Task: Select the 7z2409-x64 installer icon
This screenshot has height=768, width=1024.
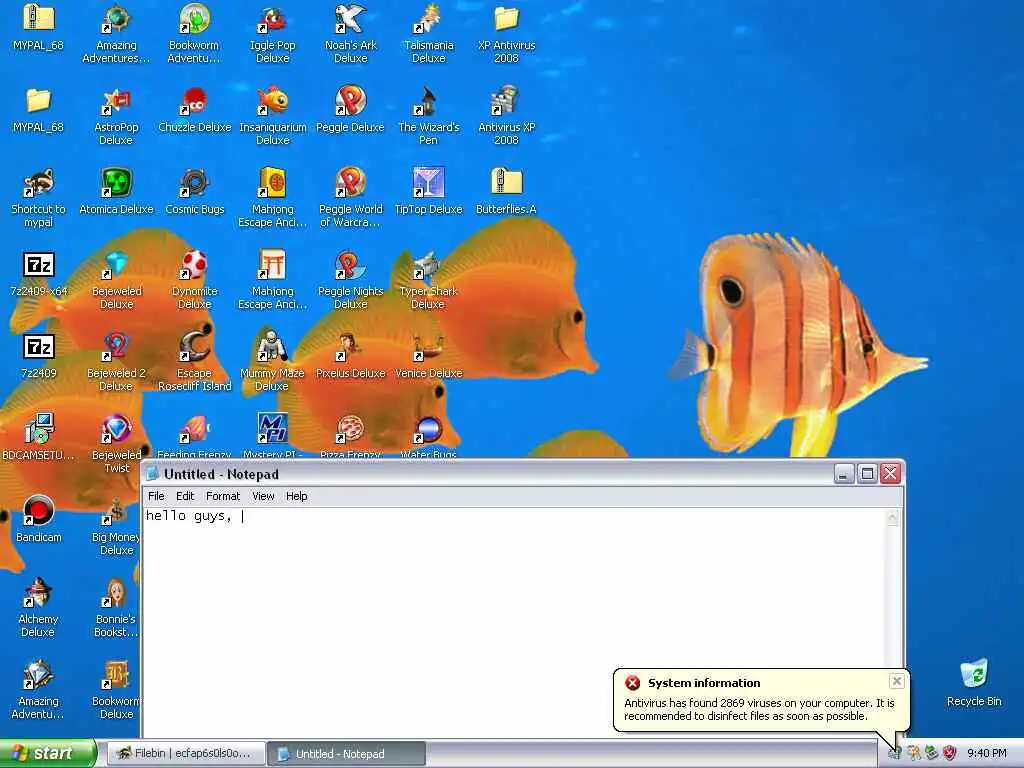Action: pos(39,274)
